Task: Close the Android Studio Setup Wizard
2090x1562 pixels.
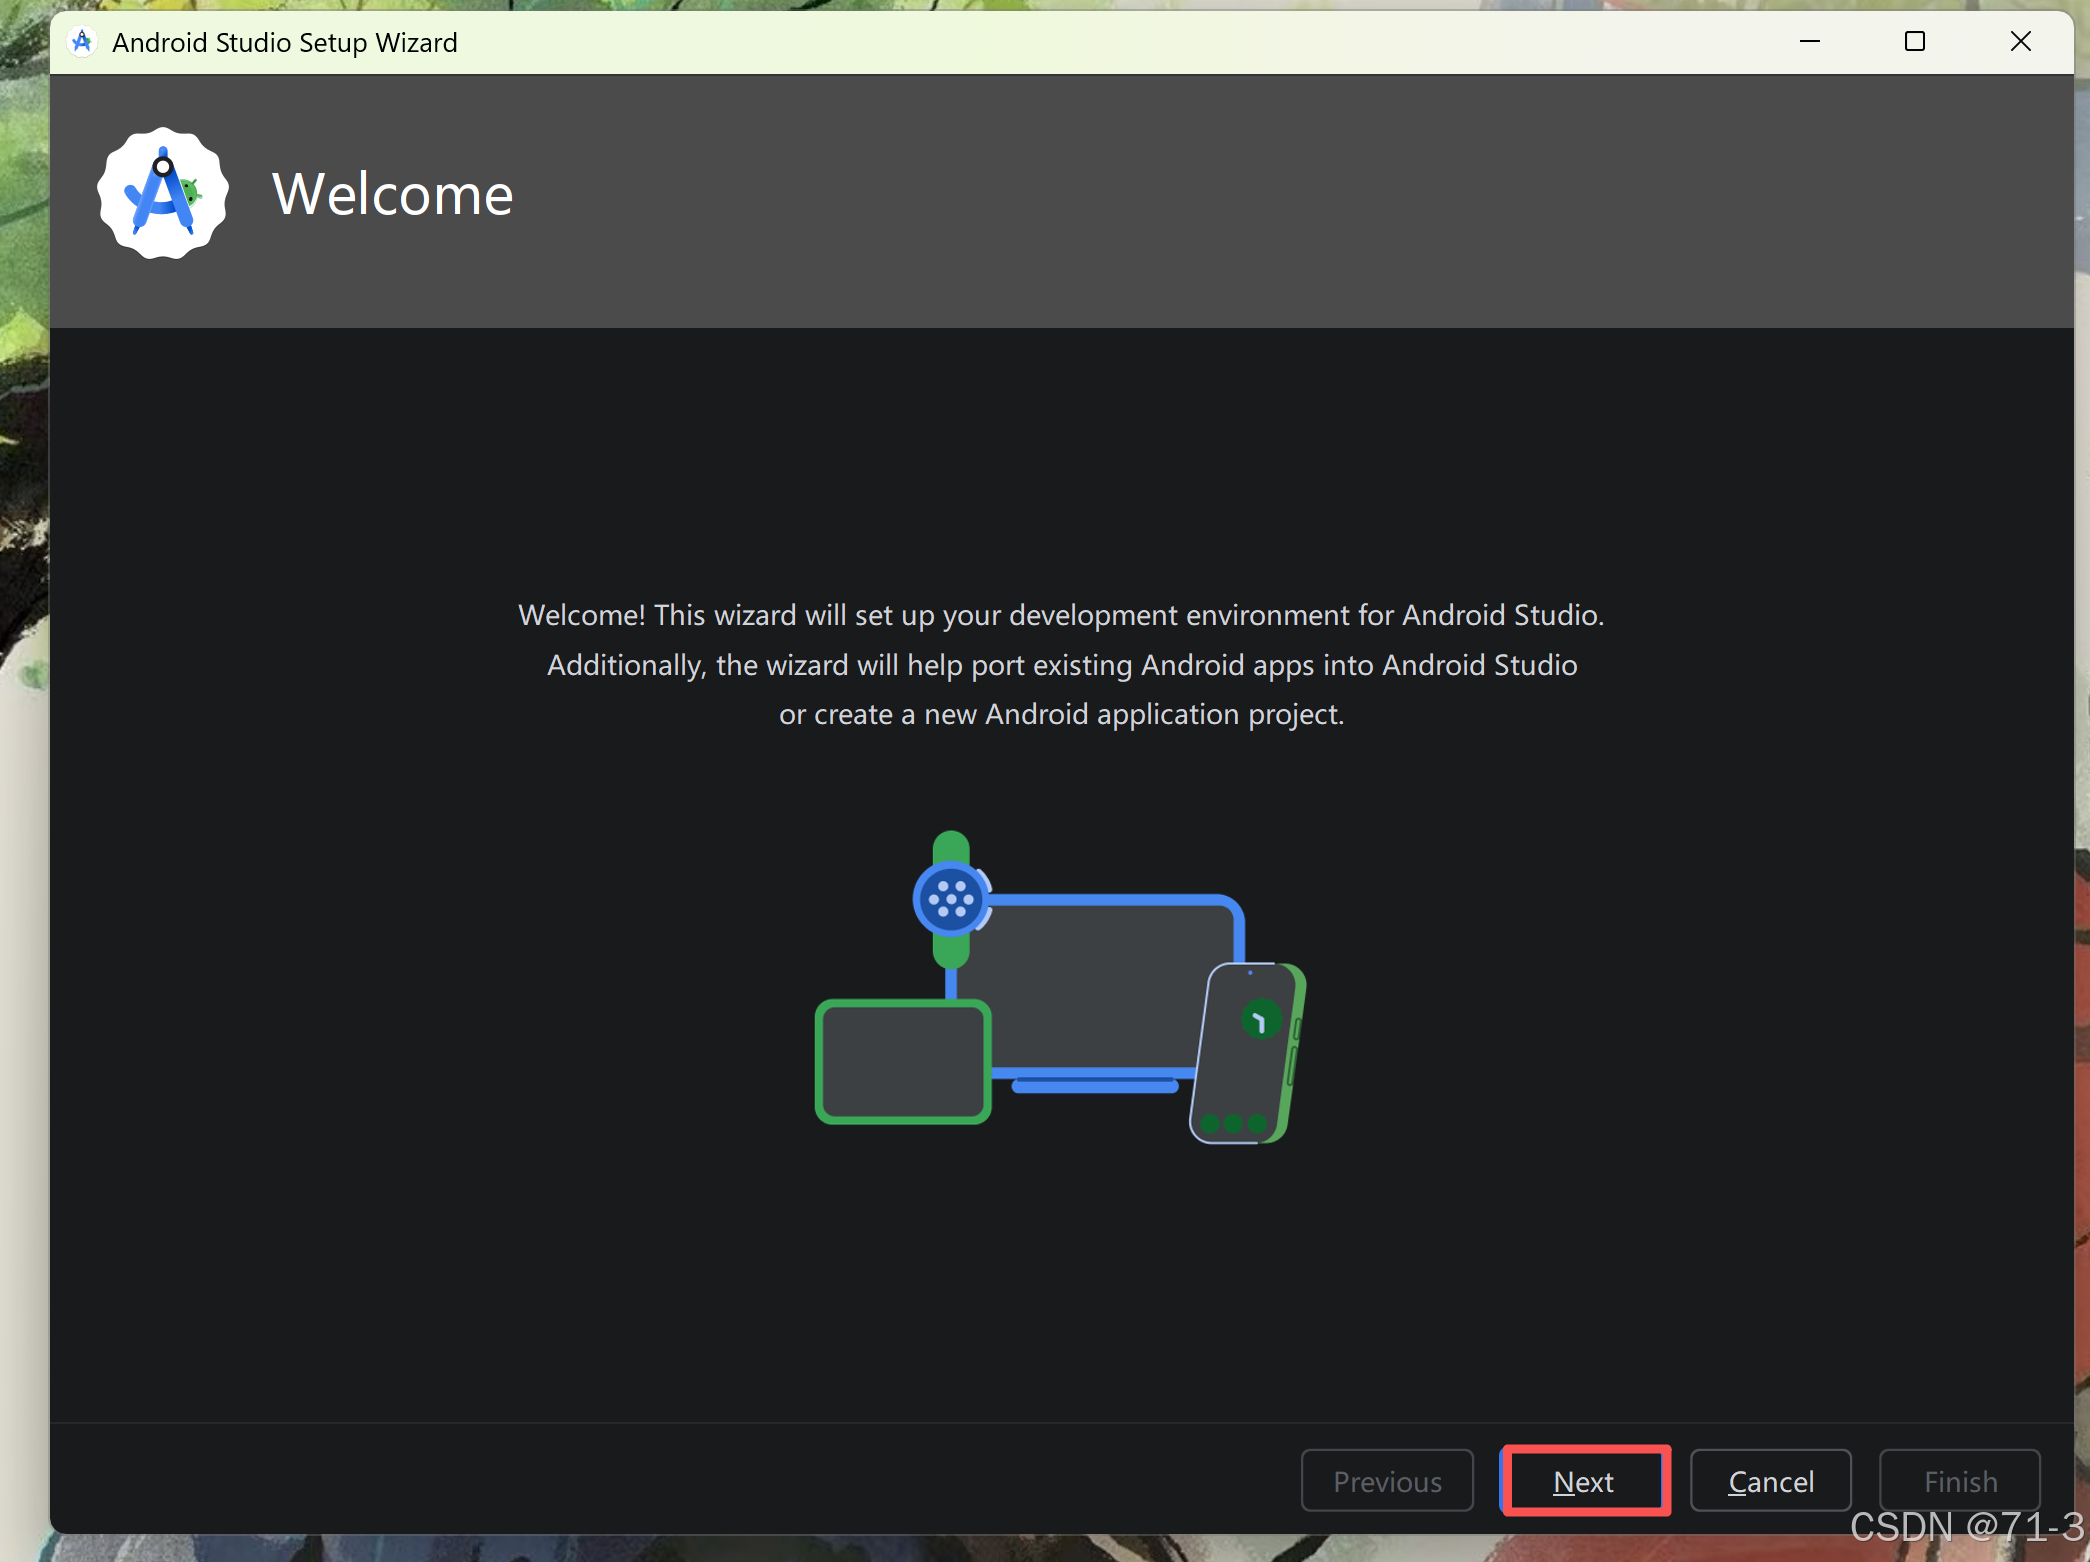Action: tap(2020, 42)
